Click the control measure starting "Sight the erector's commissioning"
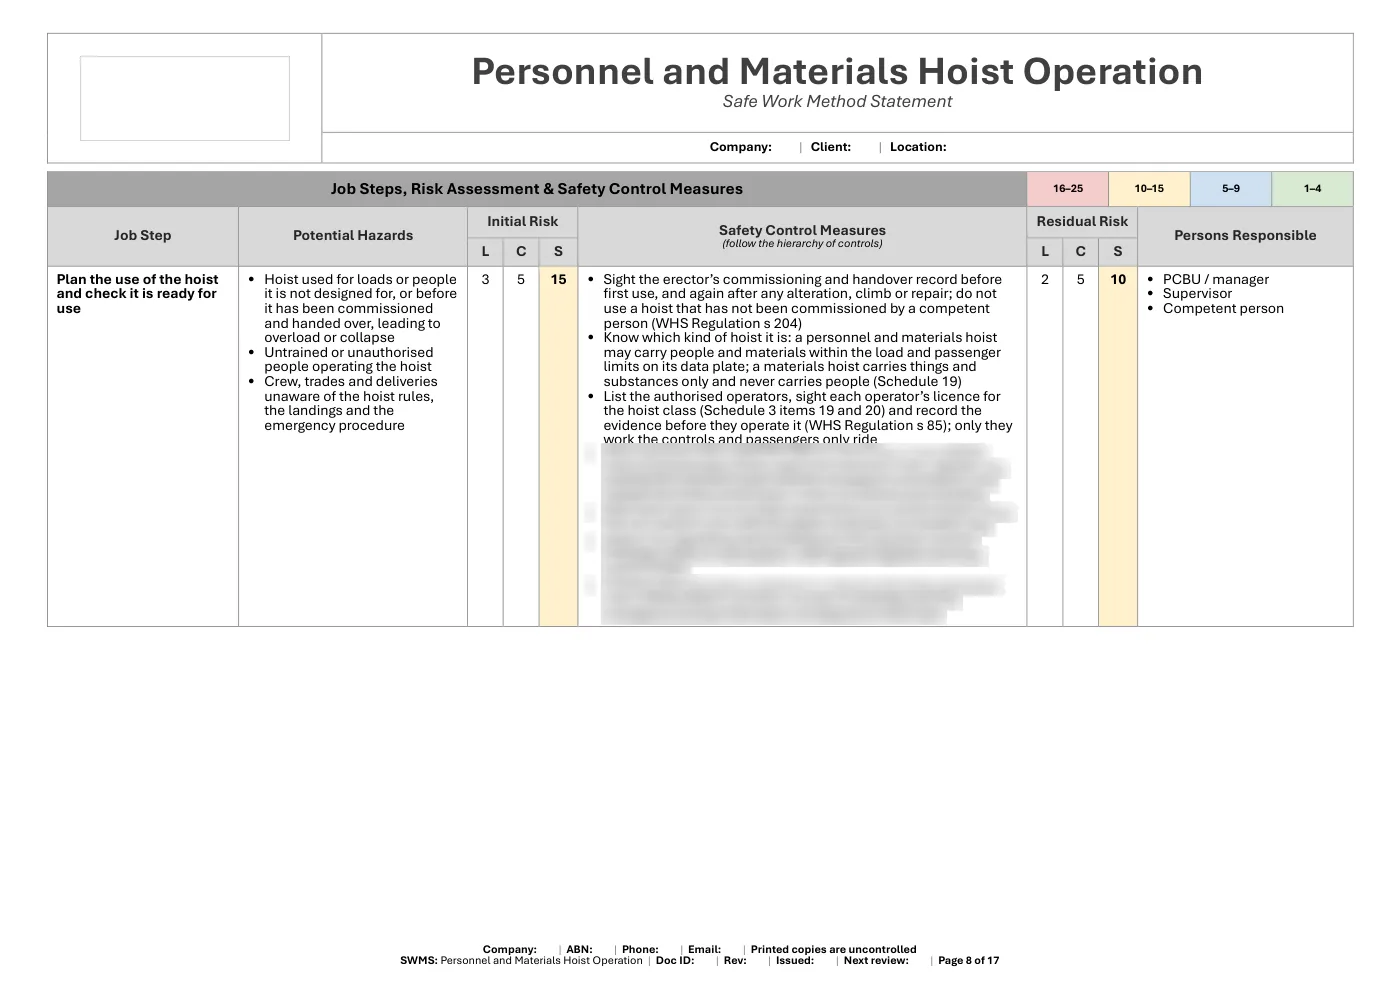The height and width of the screenshot is (990, 1400). coord(802,301)
